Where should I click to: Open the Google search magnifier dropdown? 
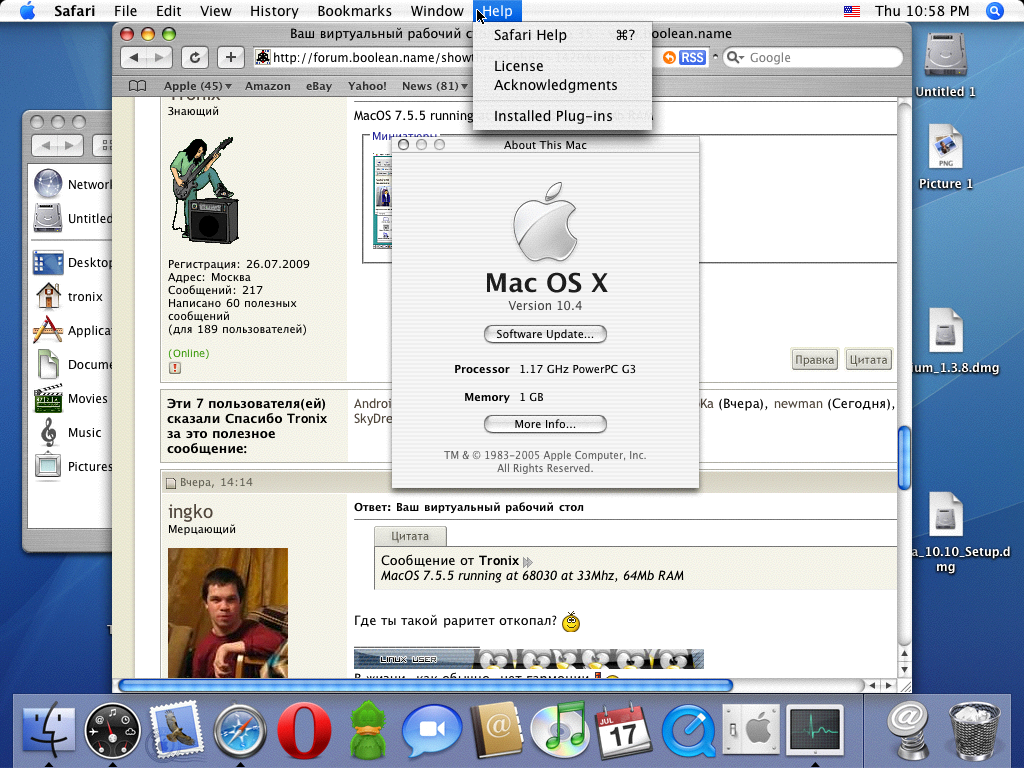(x=735, y=58)
